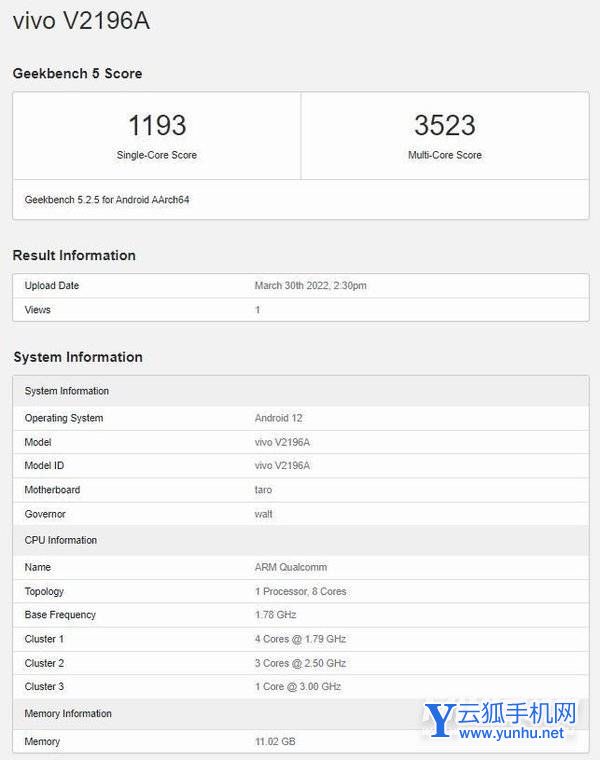Click the Cluster 2 label
This screenshot has width=600, height=760.
click(44, 663)
